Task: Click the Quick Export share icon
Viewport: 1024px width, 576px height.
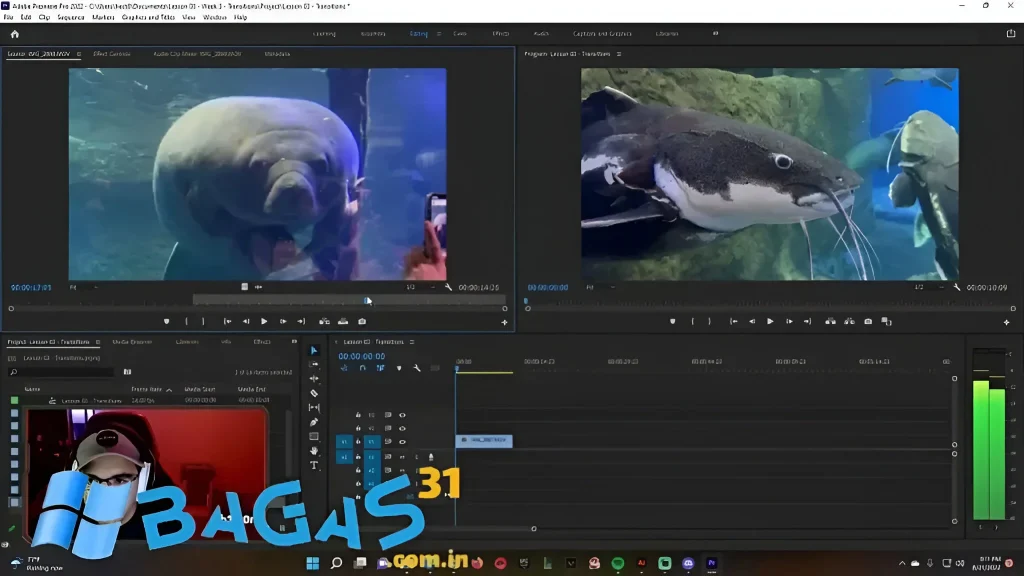Action: [1011, 33]
